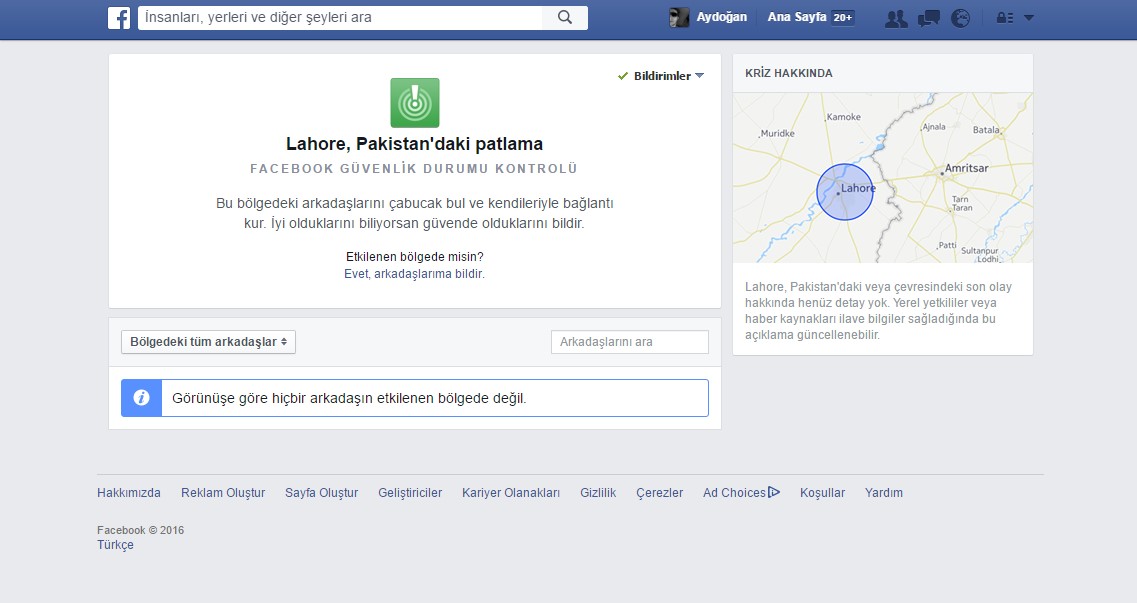Open the Hakkımızda footer link
1137x603 pixels.
129,493
